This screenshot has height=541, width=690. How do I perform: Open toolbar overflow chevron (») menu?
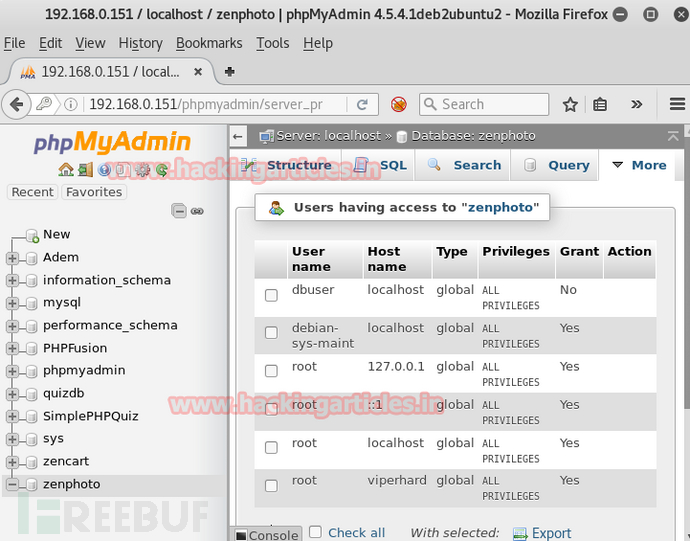click(636, 104)
